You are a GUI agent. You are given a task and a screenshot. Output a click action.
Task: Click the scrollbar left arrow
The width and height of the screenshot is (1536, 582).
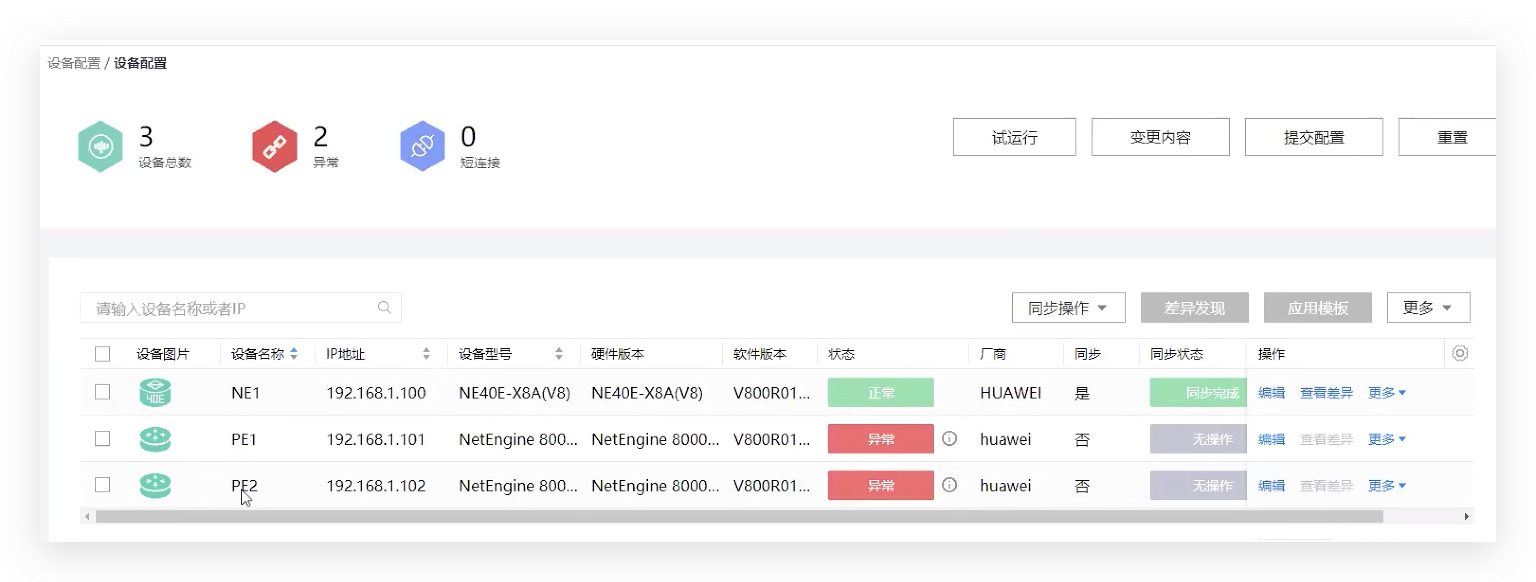pos(87,516)
